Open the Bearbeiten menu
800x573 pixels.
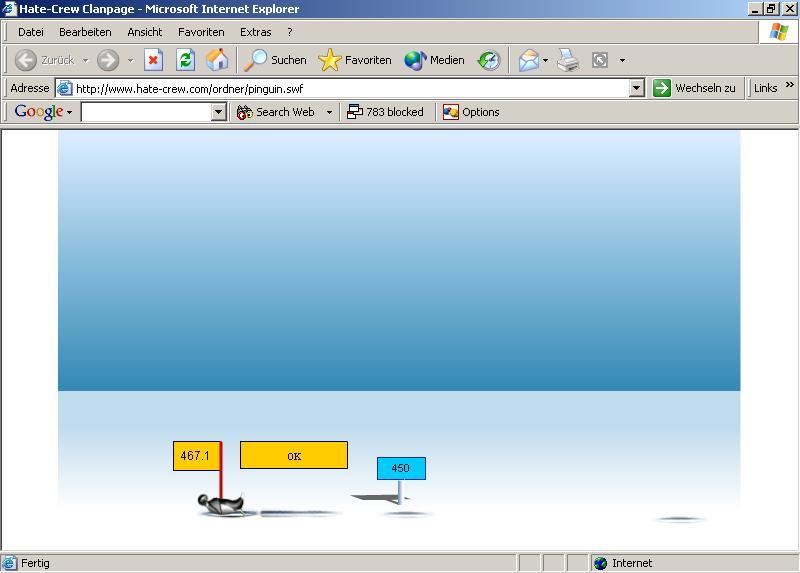tap(85, 32)
